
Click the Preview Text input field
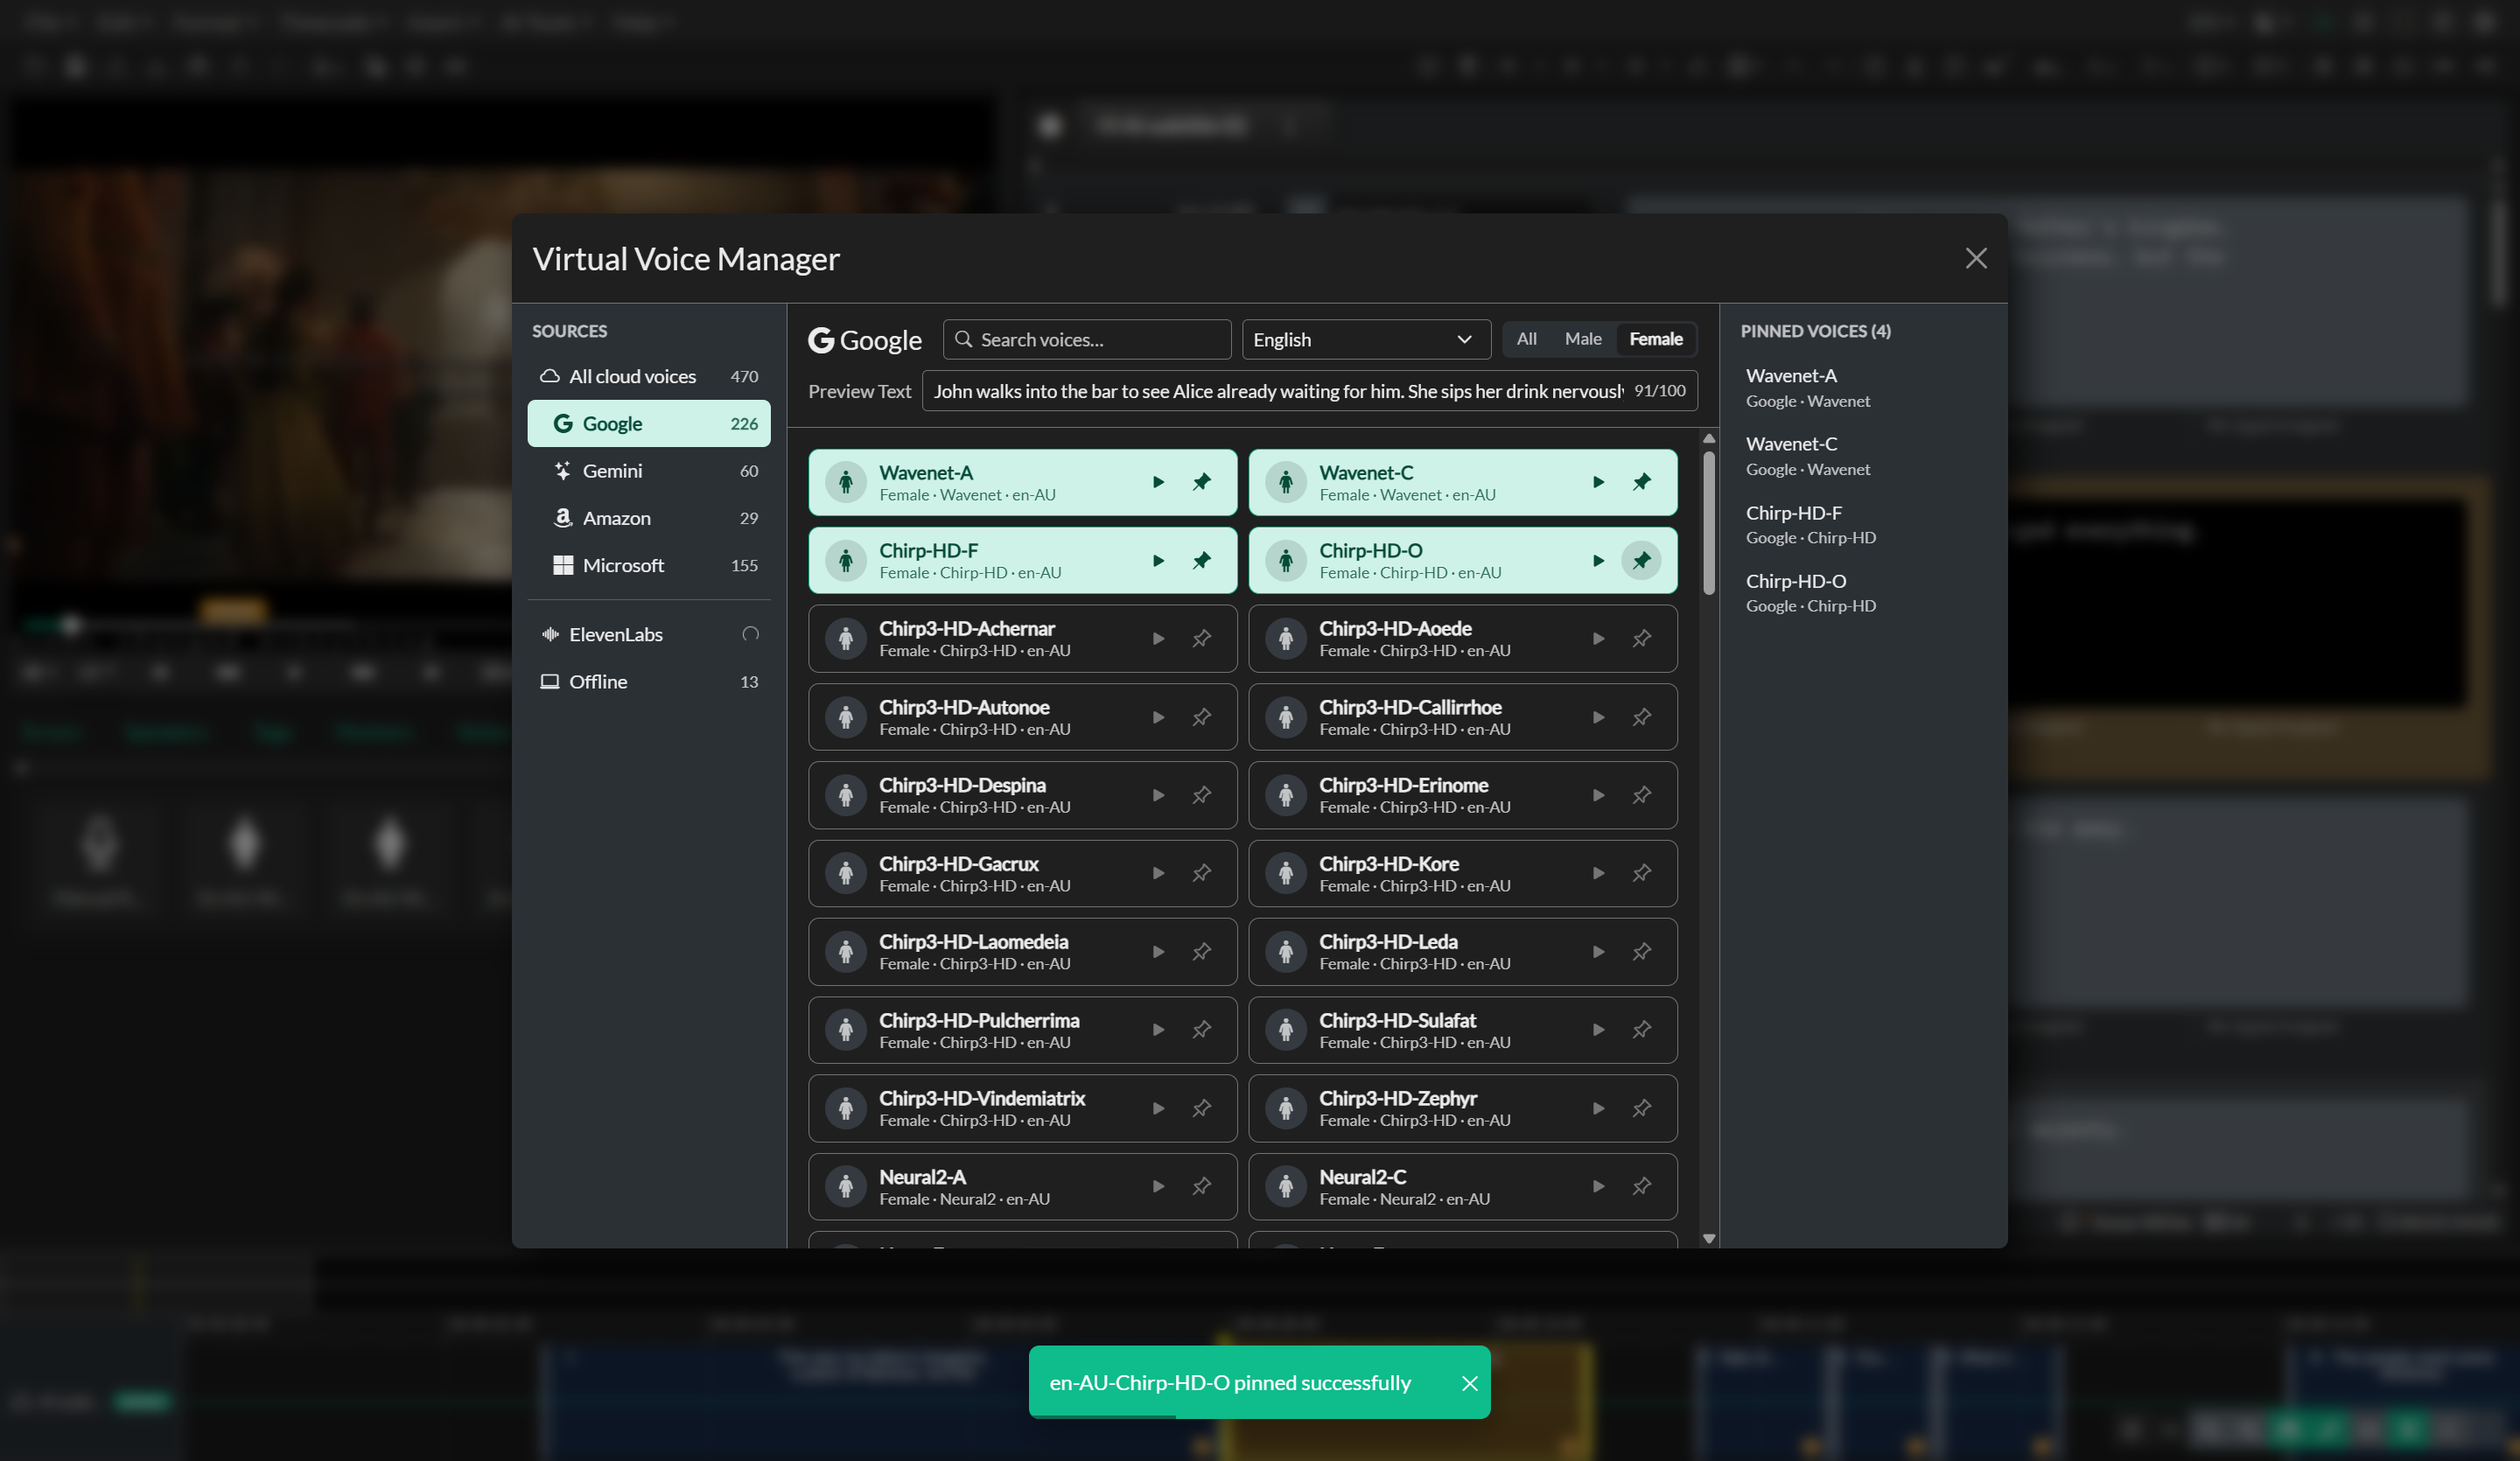[x=1309, y=391]
